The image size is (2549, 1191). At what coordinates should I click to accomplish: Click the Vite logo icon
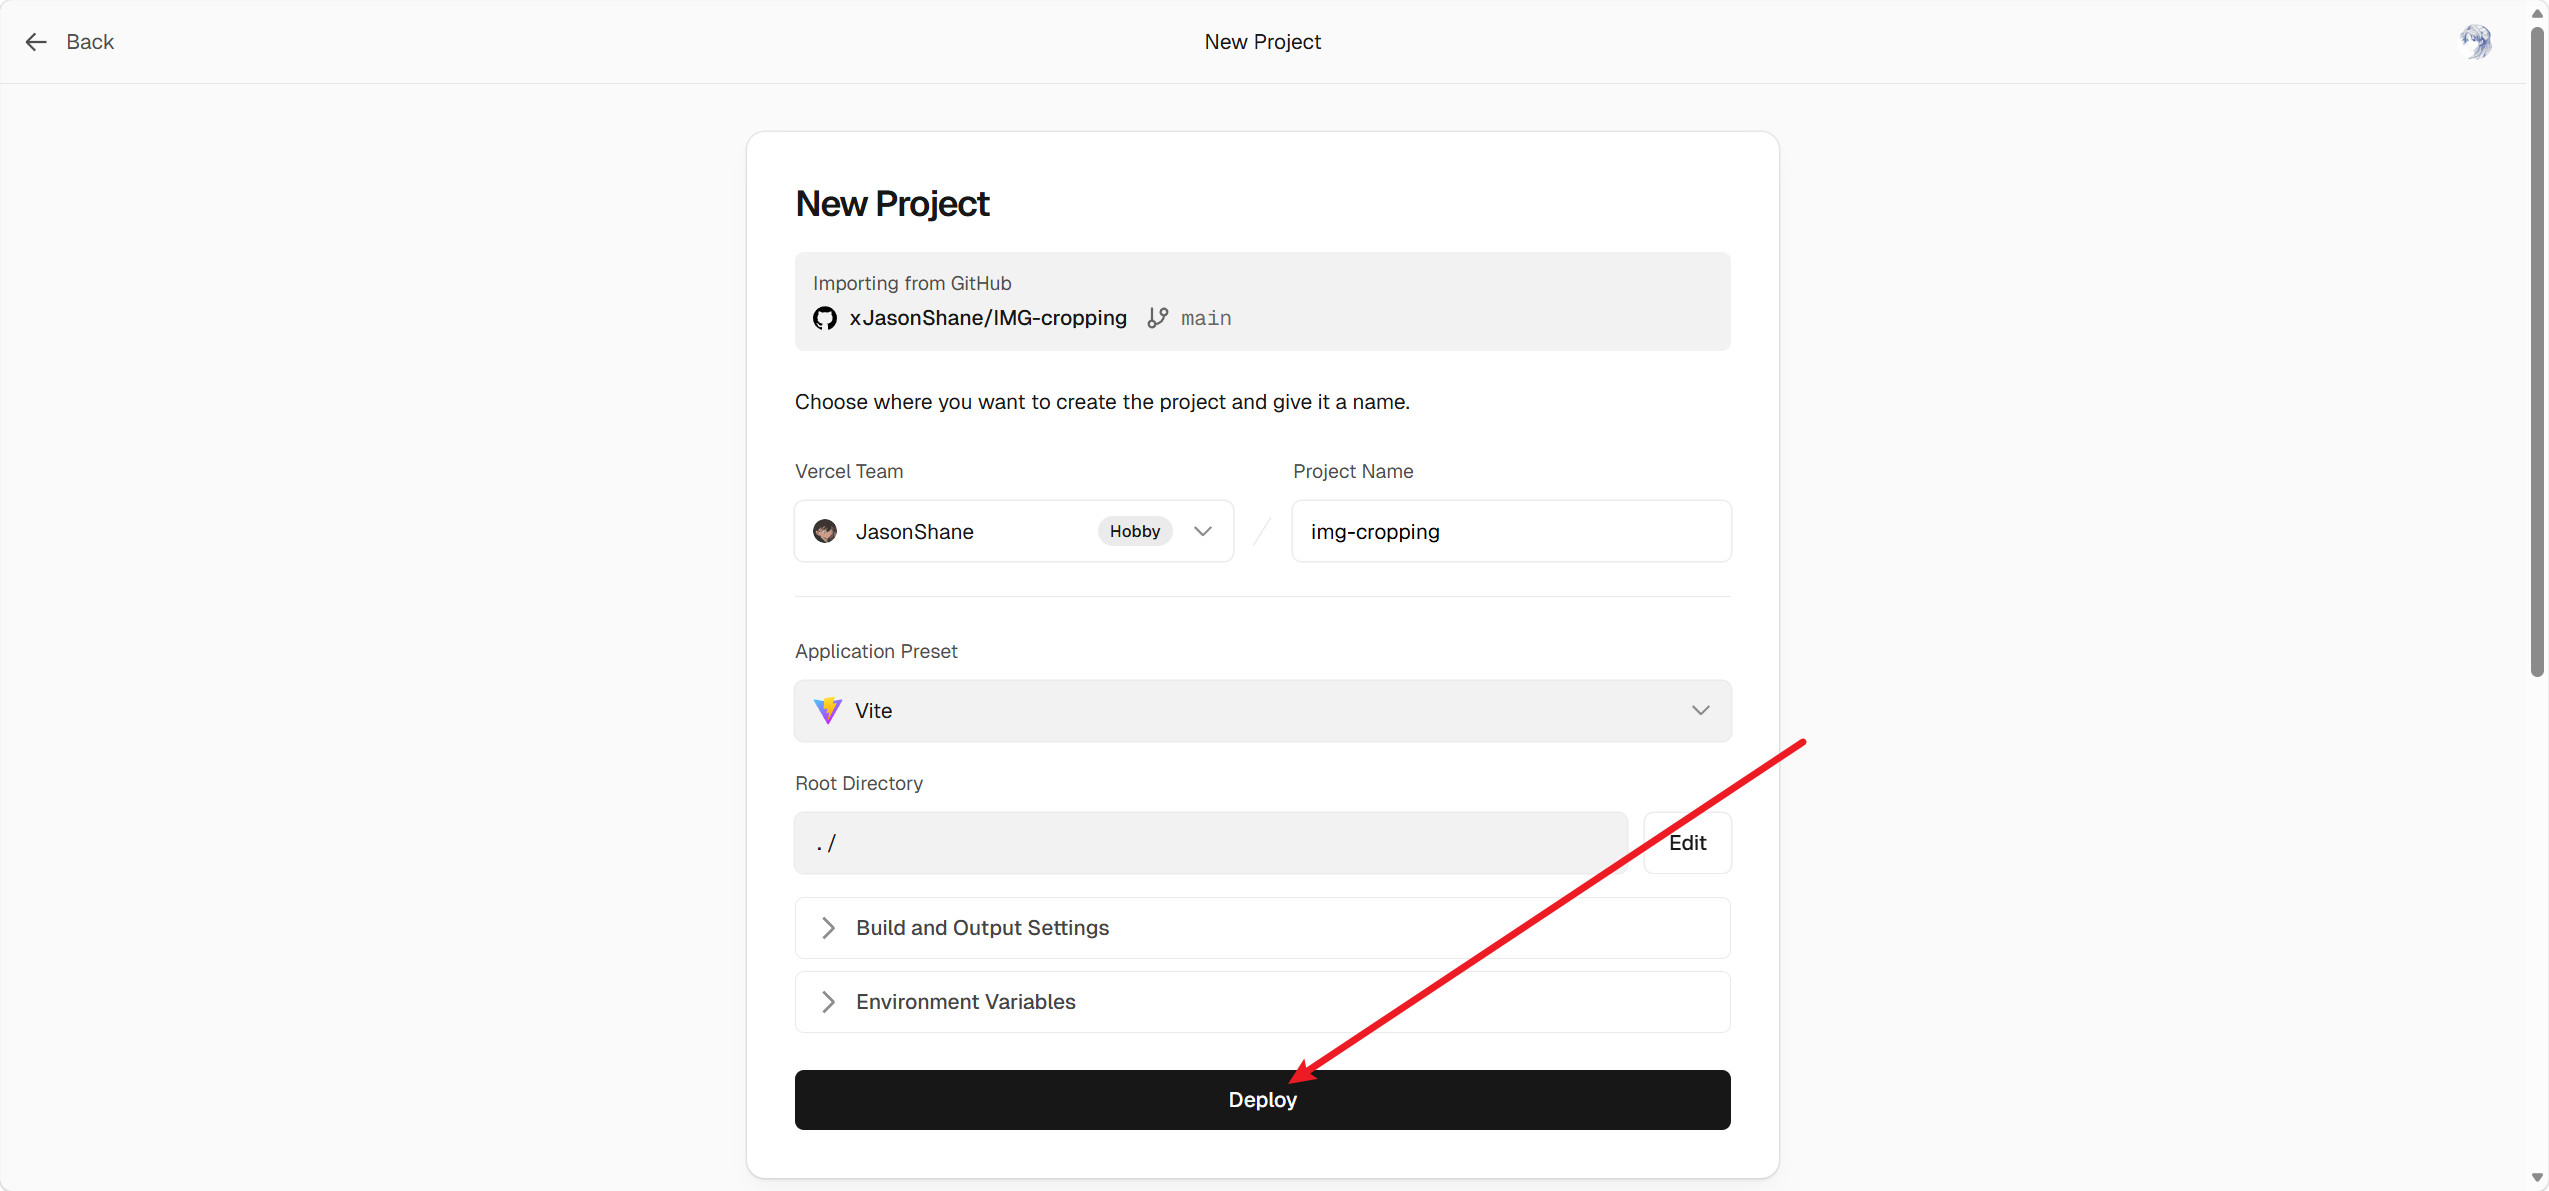827,711
